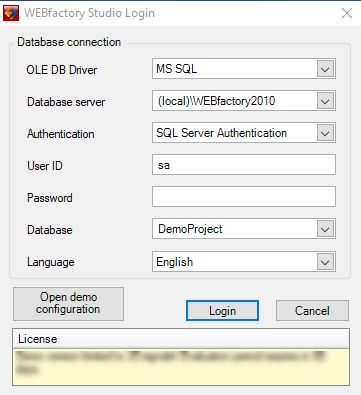Screen dimensions: 361x395
Task: Click Open demo configuration button
Action: [x=68, y=304]
